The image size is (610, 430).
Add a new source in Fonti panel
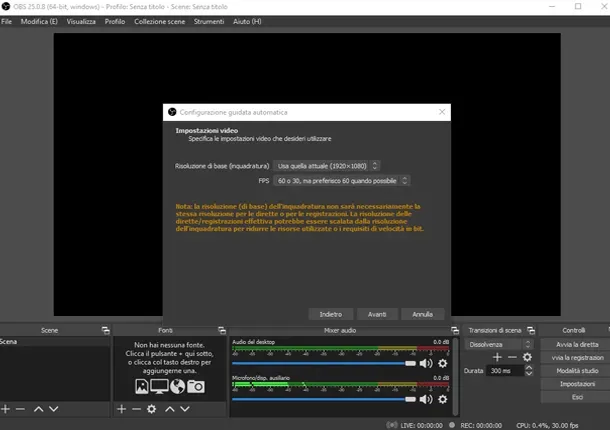pyautogui.click(x=122, y=409)
